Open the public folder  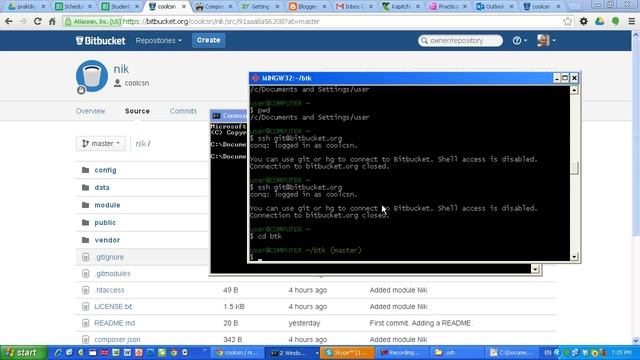coord(105,222)
